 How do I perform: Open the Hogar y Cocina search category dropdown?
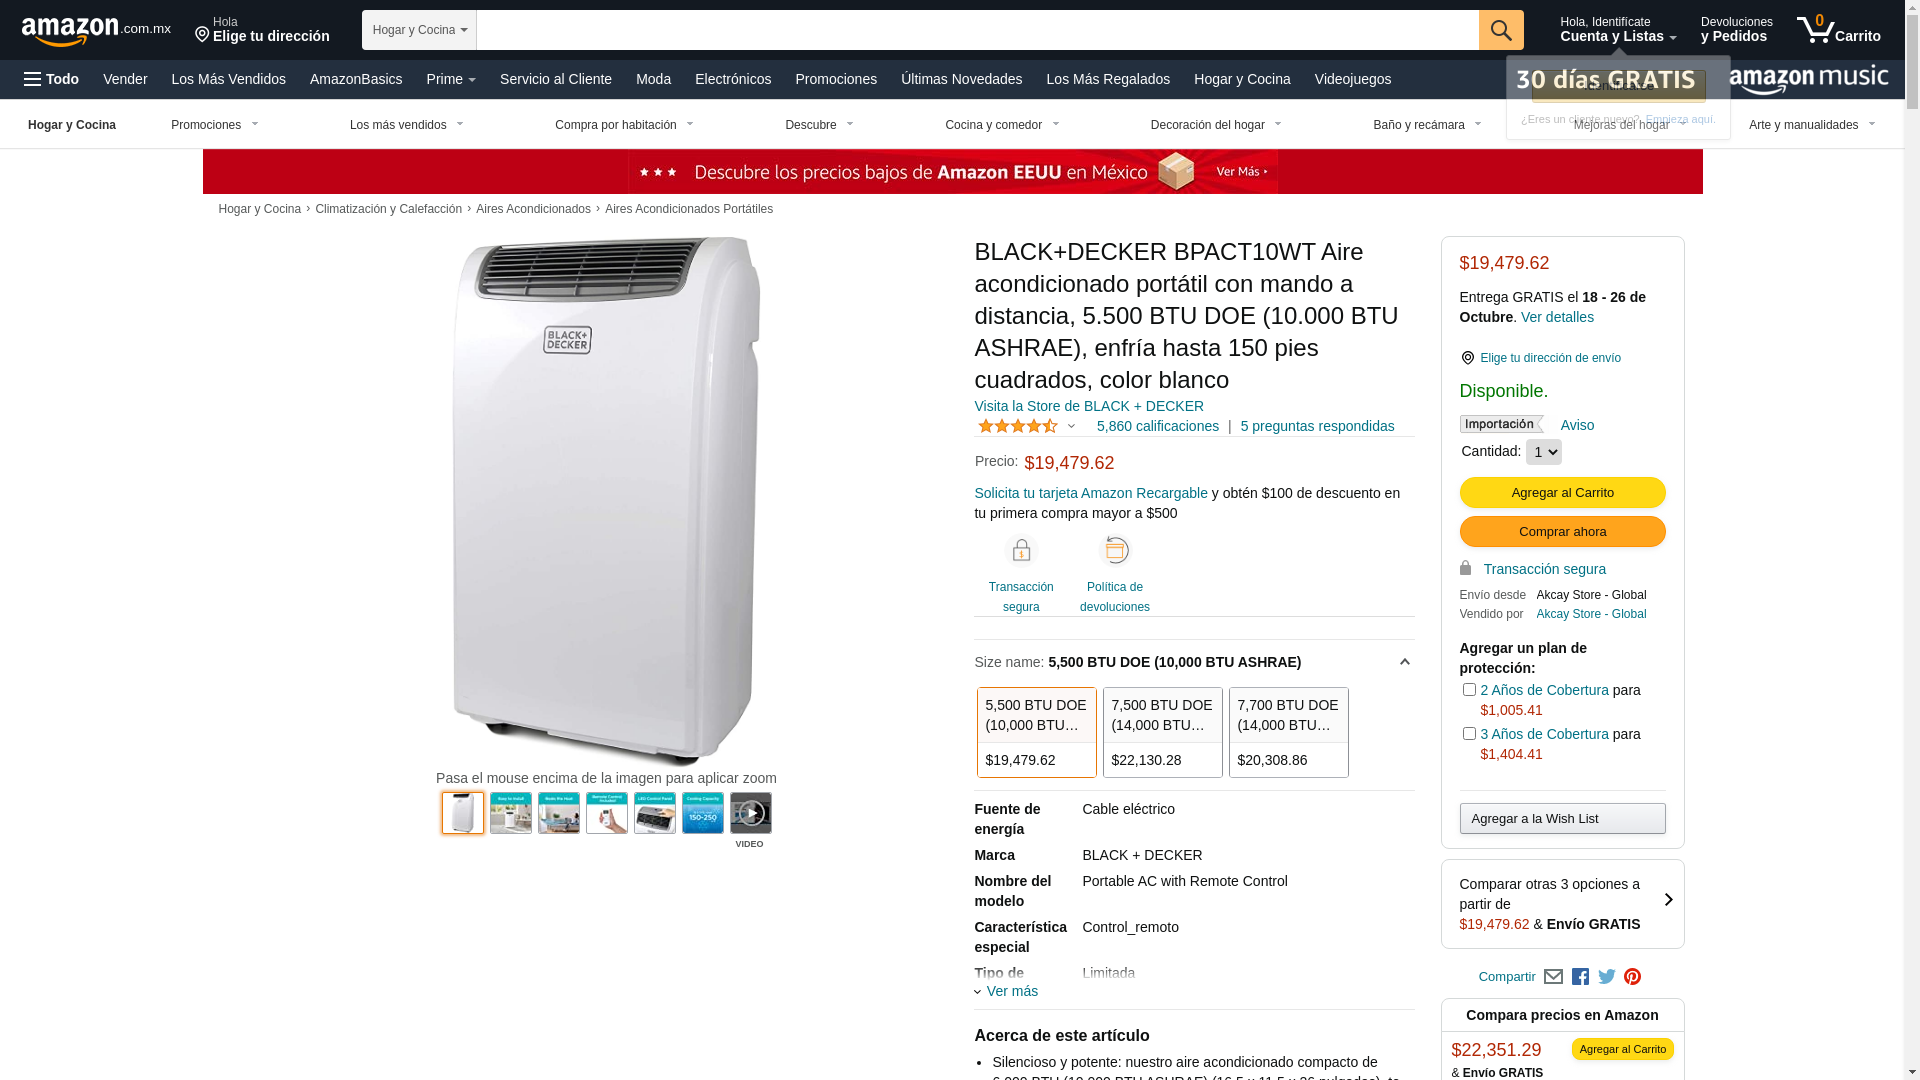[x=419, y=30]
